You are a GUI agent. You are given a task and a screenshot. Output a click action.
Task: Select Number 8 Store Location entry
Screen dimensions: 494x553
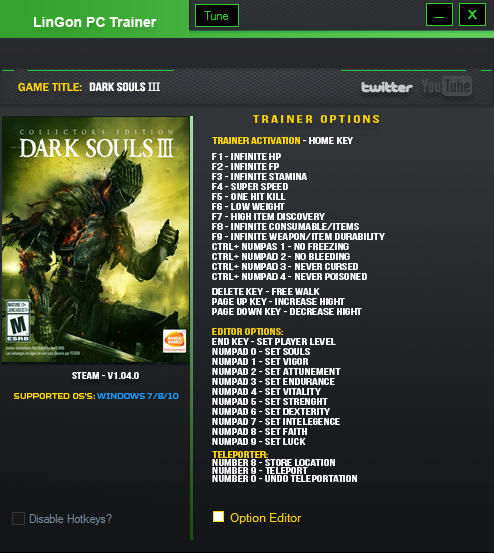273,462
